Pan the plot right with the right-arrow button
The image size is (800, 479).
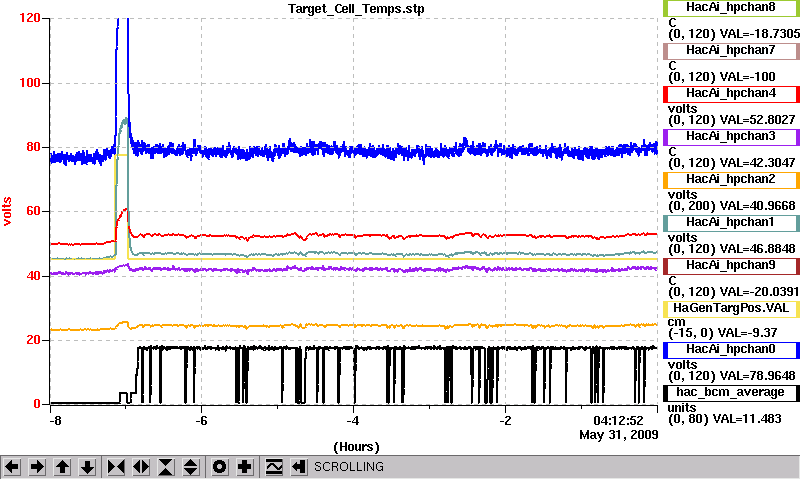tap(37, 467)
